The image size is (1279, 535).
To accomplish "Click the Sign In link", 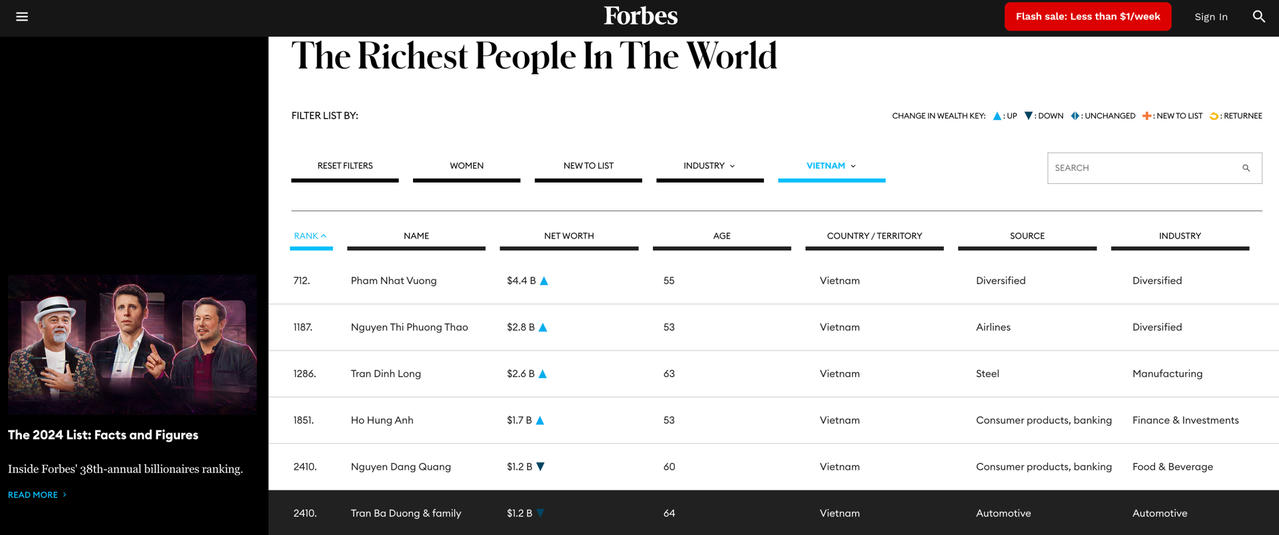I will click(1210, 17).
